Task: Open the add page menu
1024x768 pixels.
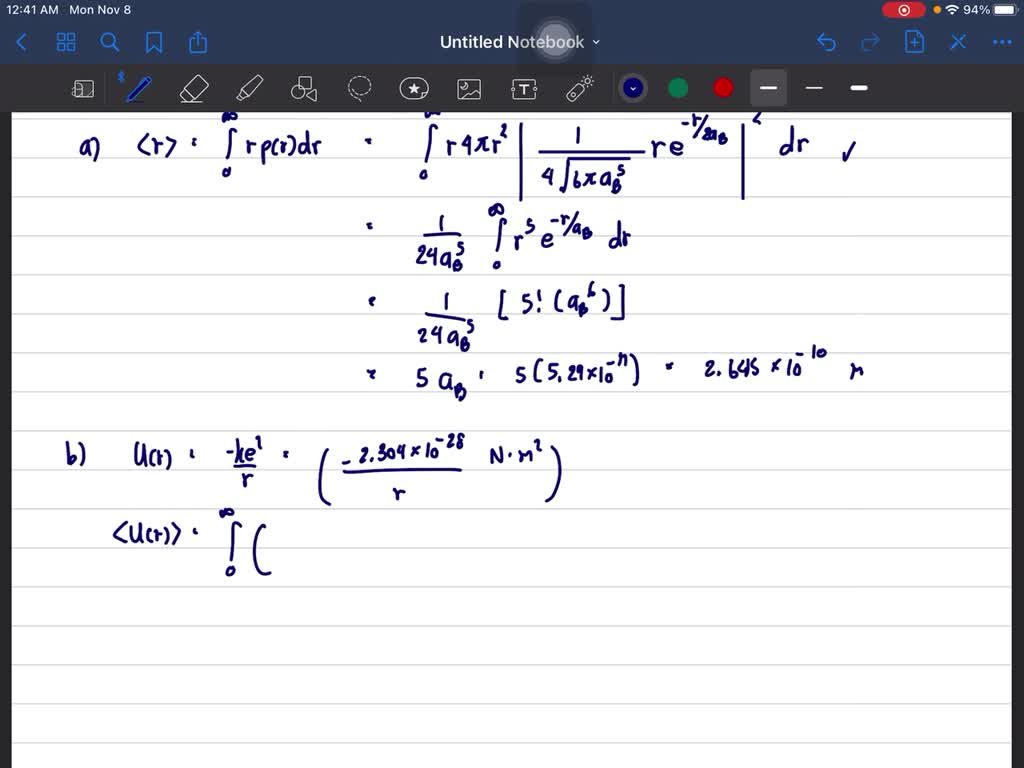Action: tap(914, 42)
